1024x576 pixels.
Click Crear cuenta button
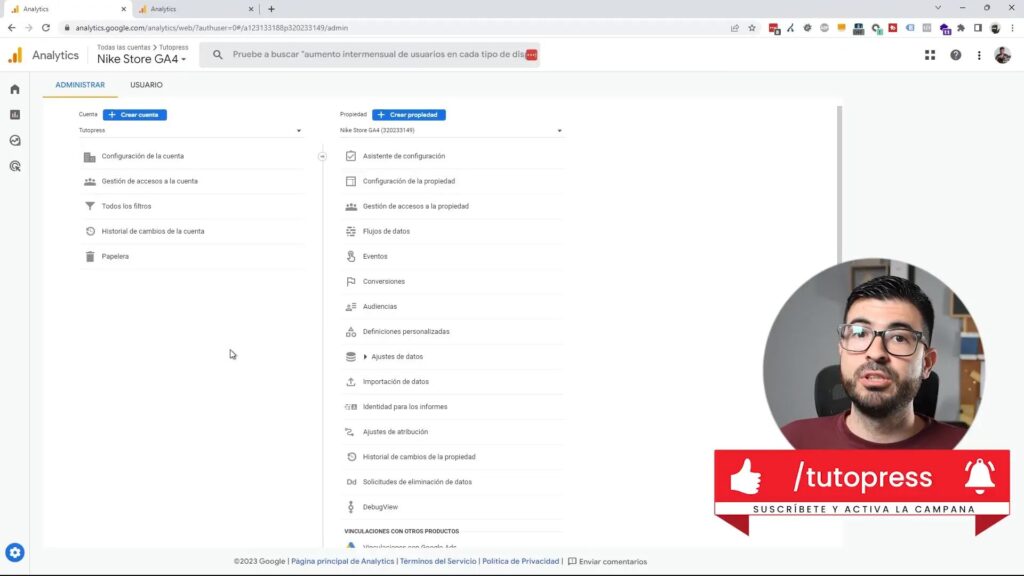(135, 115)
